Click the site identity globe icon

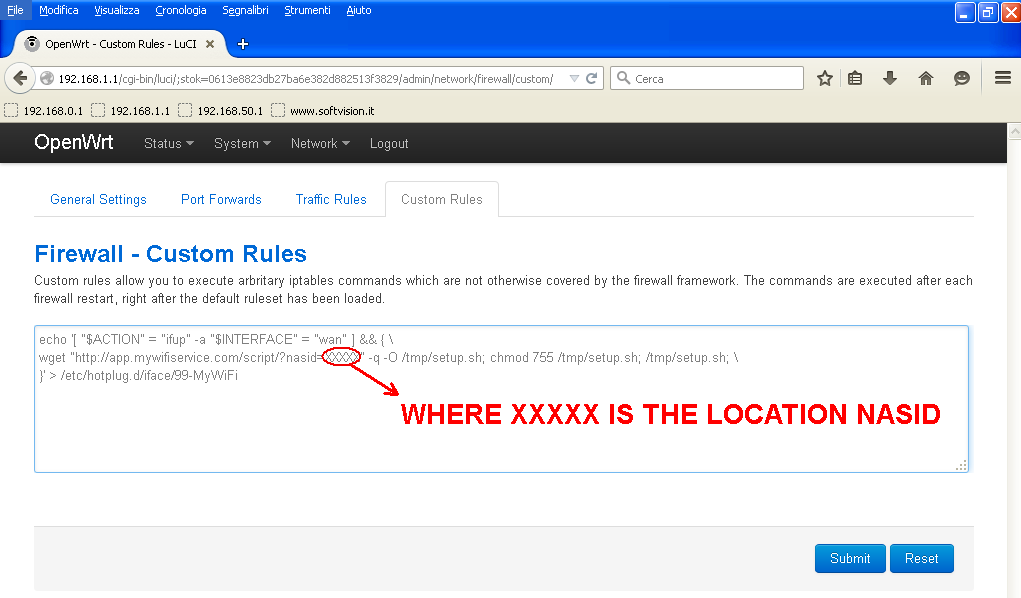(47, 79)
